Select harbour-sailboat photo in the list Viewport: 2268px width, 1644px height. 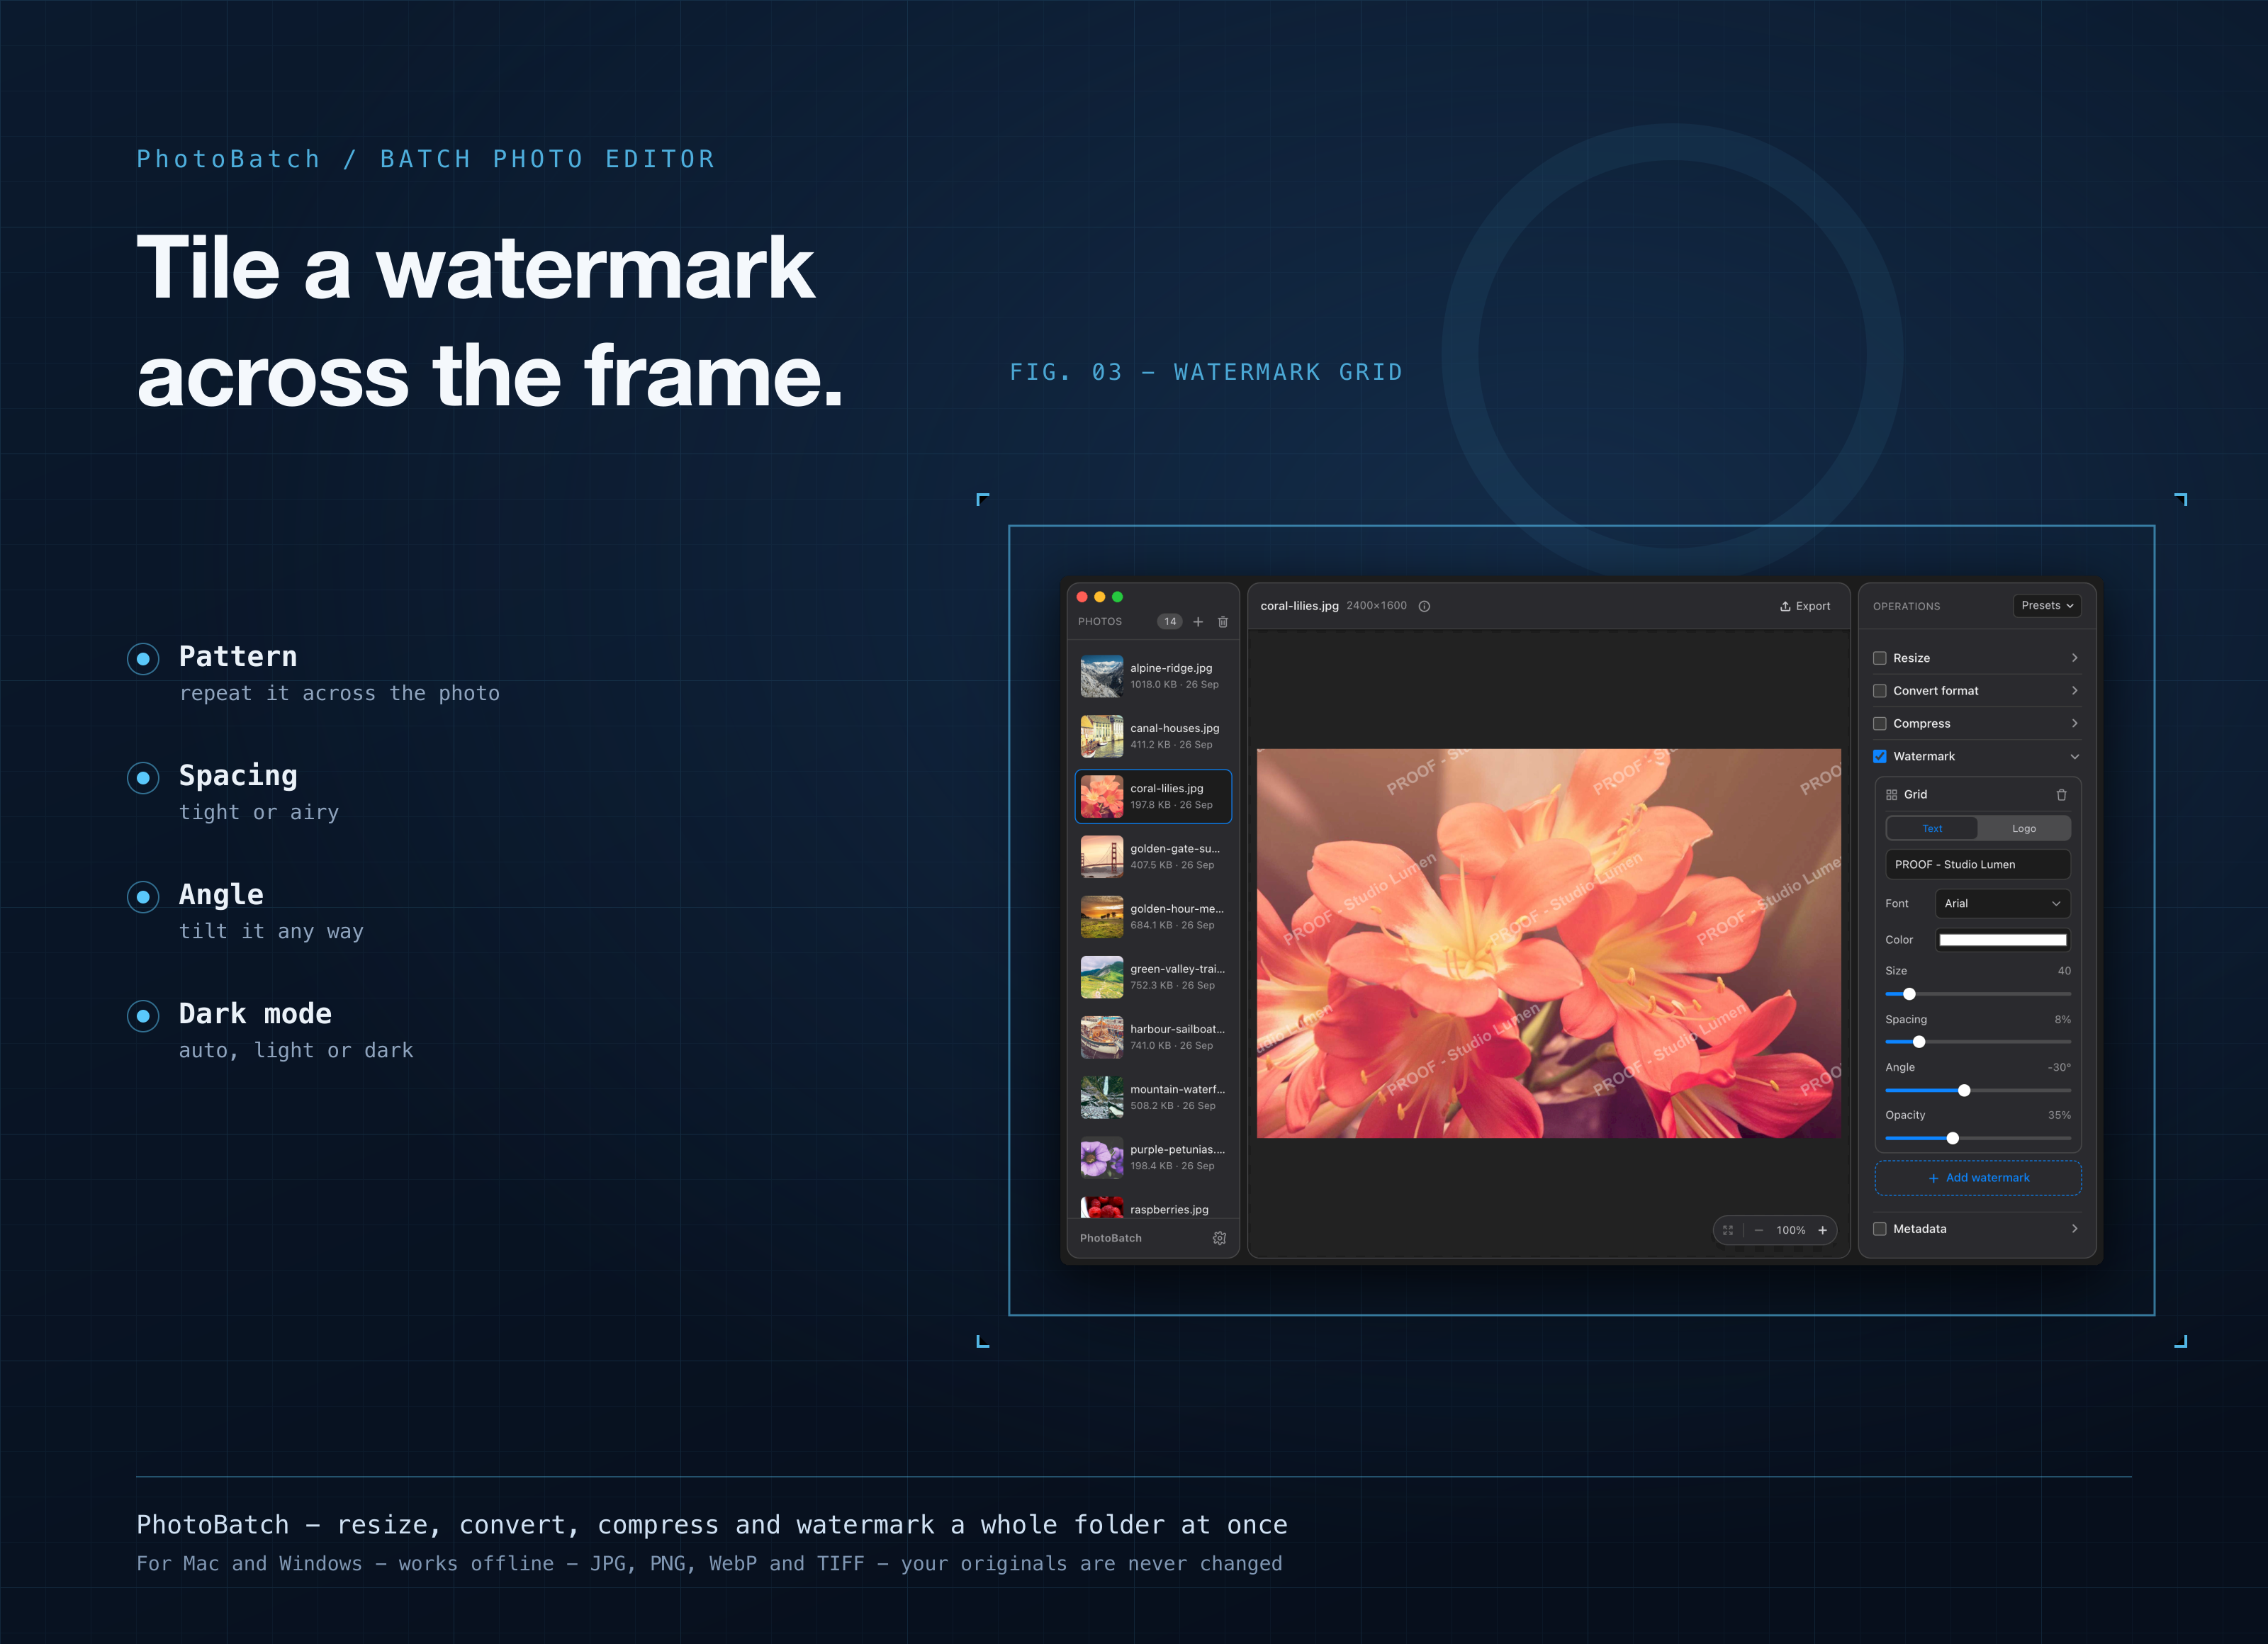tap(1153, 1037)
